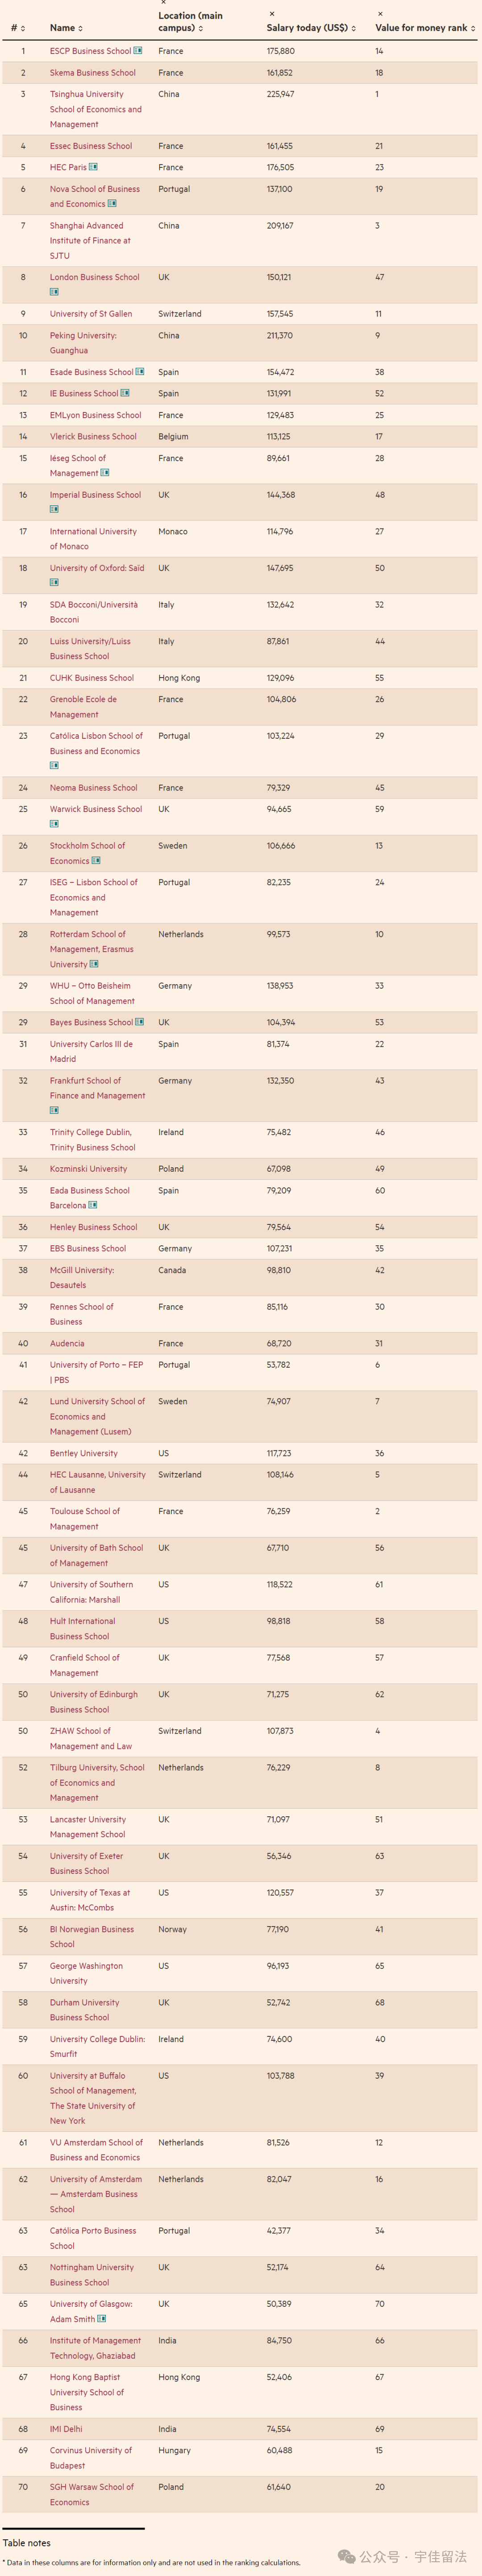The image size is (482, 2576).
Task: Click the profile icon under Imperial Business School
Action: coord(54,509)
